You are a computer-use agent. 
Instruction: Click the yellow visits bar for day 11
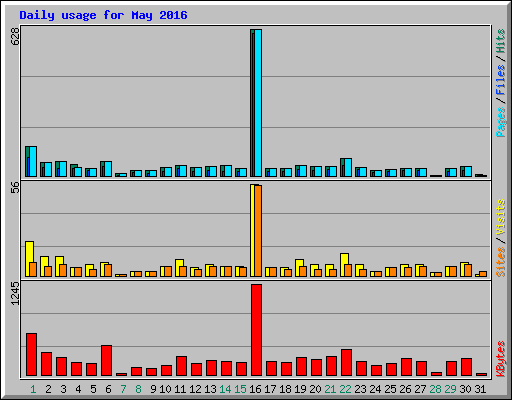178,268
